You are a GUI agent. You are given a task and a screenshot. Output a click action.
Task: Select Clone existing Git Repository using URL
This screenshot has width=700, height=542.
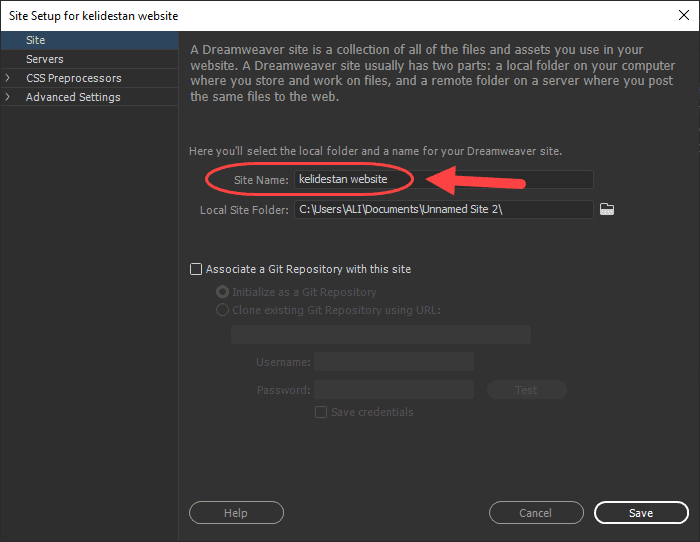pyautogui.click(x=222, y=310)
